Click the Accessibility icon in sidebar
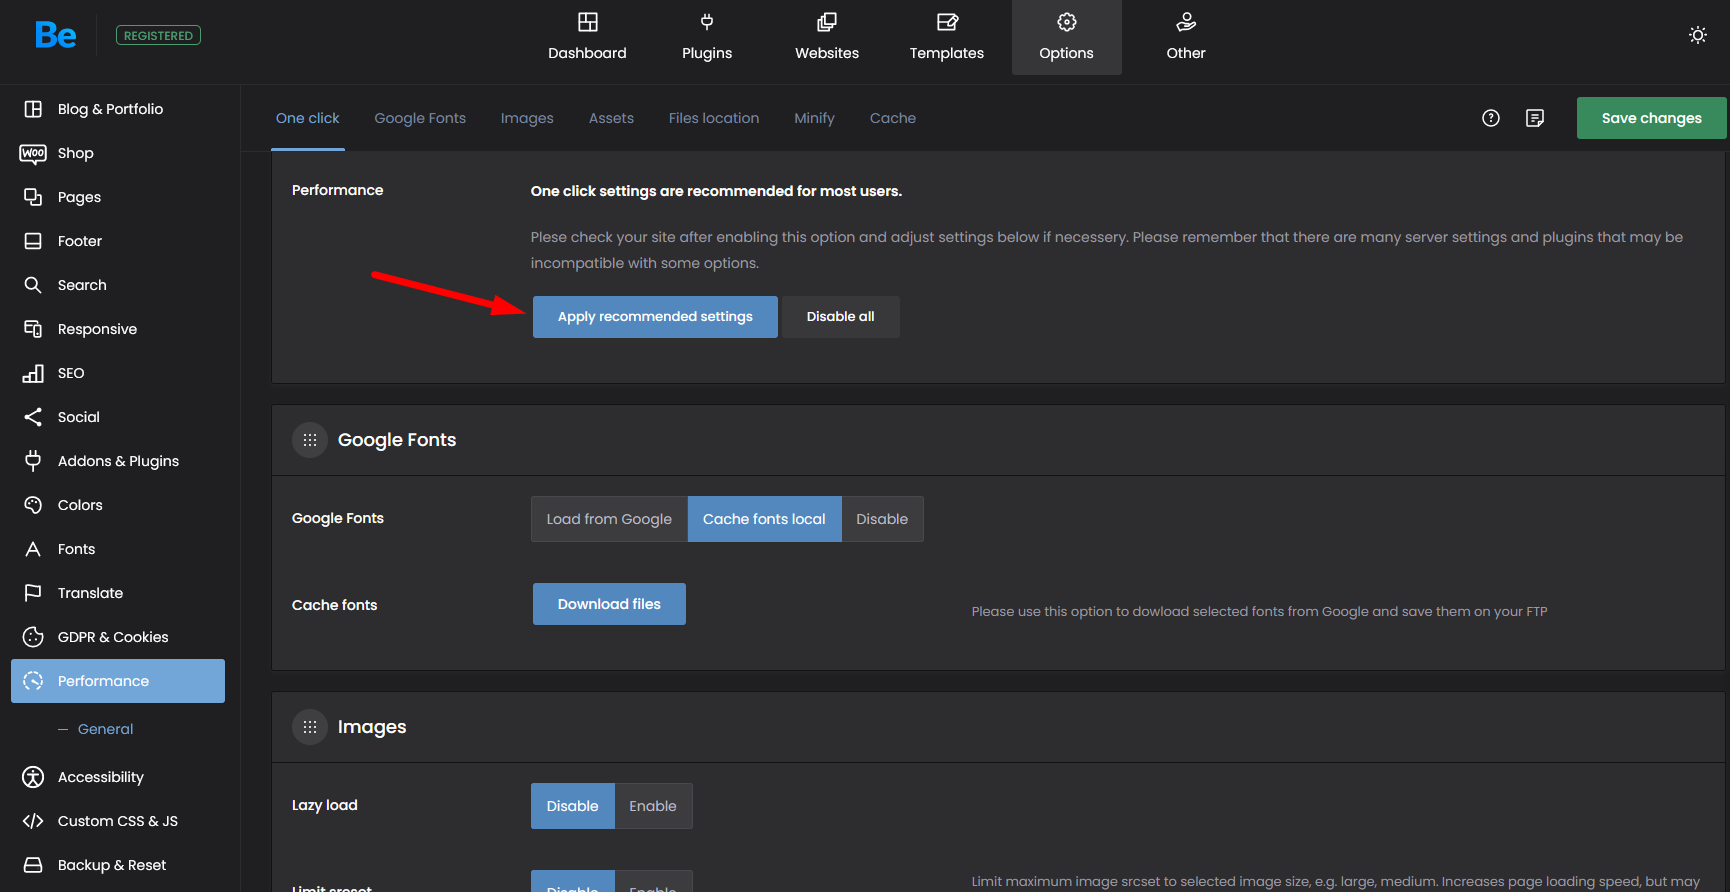This screenshot has width=1730, height=892. [33, 777]
